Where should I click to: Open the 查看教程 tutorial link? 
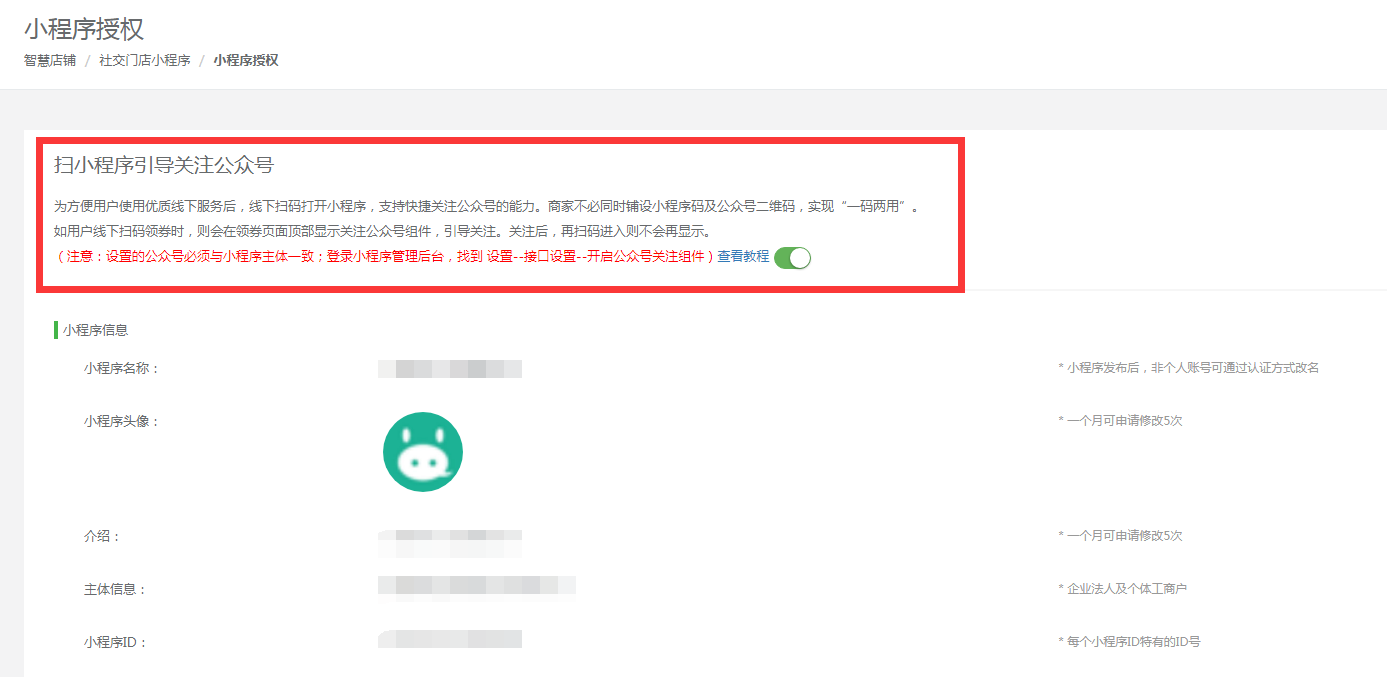[x=743, y=256]
